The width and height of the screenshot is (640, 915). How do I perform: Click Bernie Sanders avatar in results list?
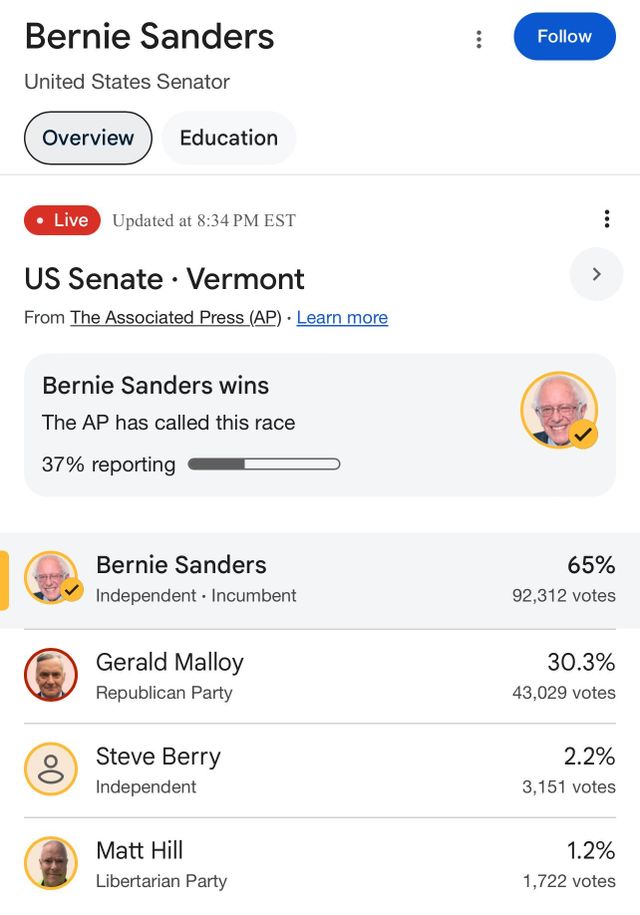pos(50,578)
